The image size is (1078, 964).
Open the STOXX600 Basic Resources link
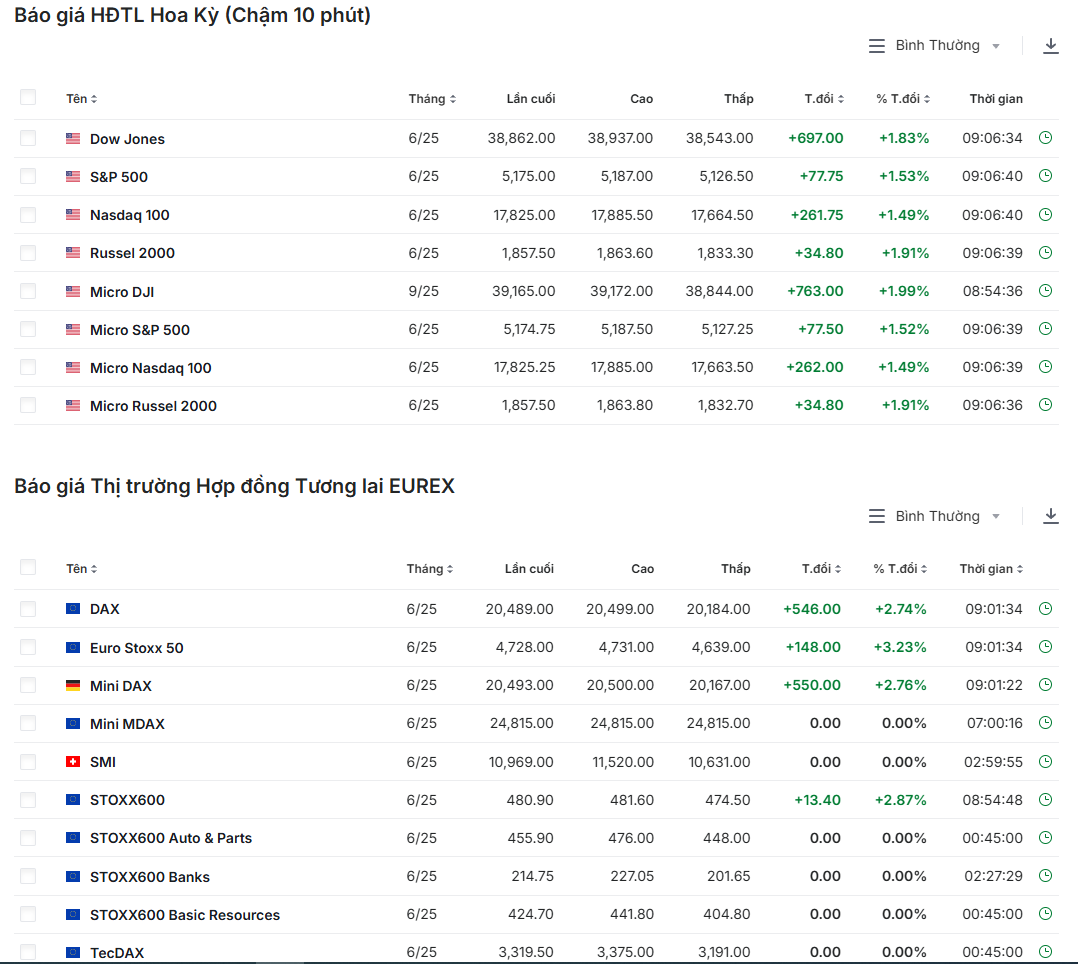[185, 915]
